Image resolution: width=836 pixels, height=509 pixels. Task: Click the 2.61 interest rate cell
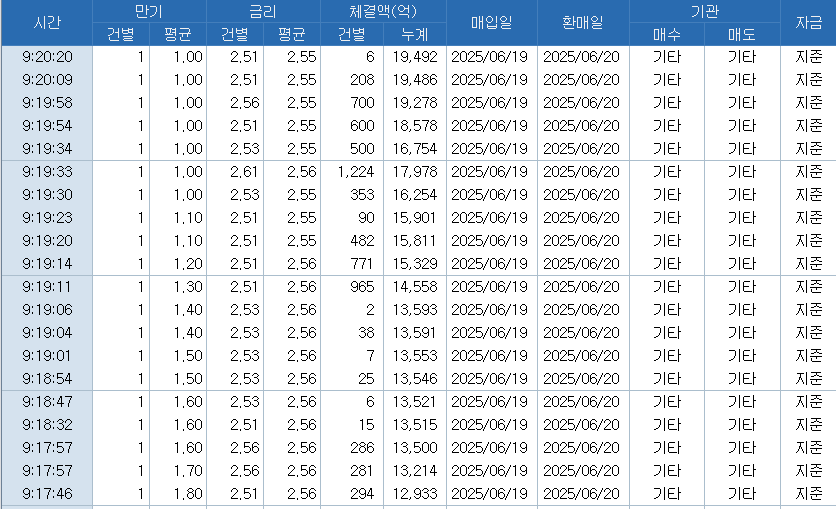pyautogui.click(x=244, y=172)
